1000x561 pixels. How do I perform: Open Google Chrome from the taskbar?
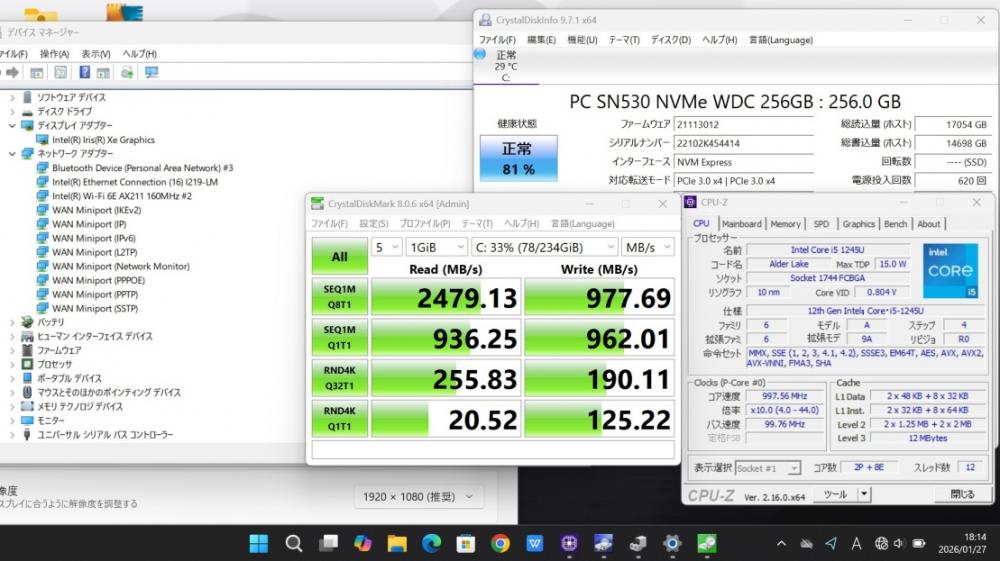pyautogui.click(x=500, y=543)
